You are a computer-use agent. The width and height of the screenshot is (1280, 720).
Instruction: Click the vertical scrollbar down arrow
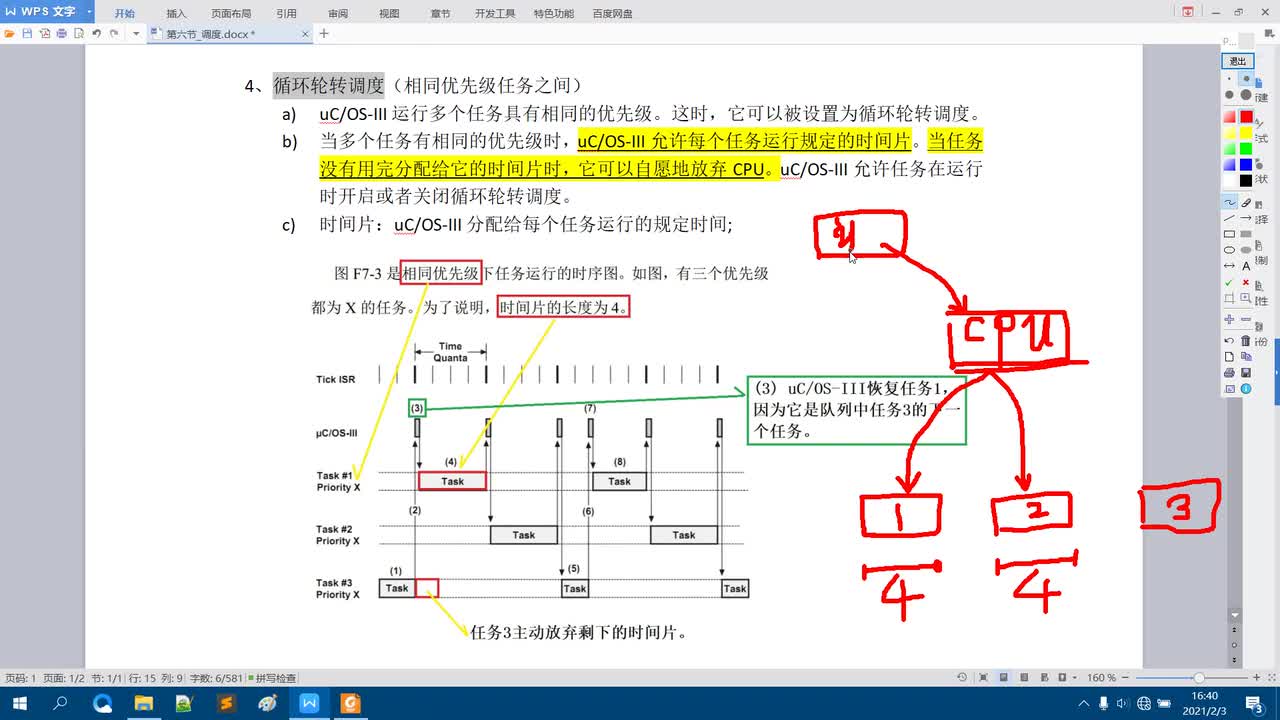point(1235,615)
